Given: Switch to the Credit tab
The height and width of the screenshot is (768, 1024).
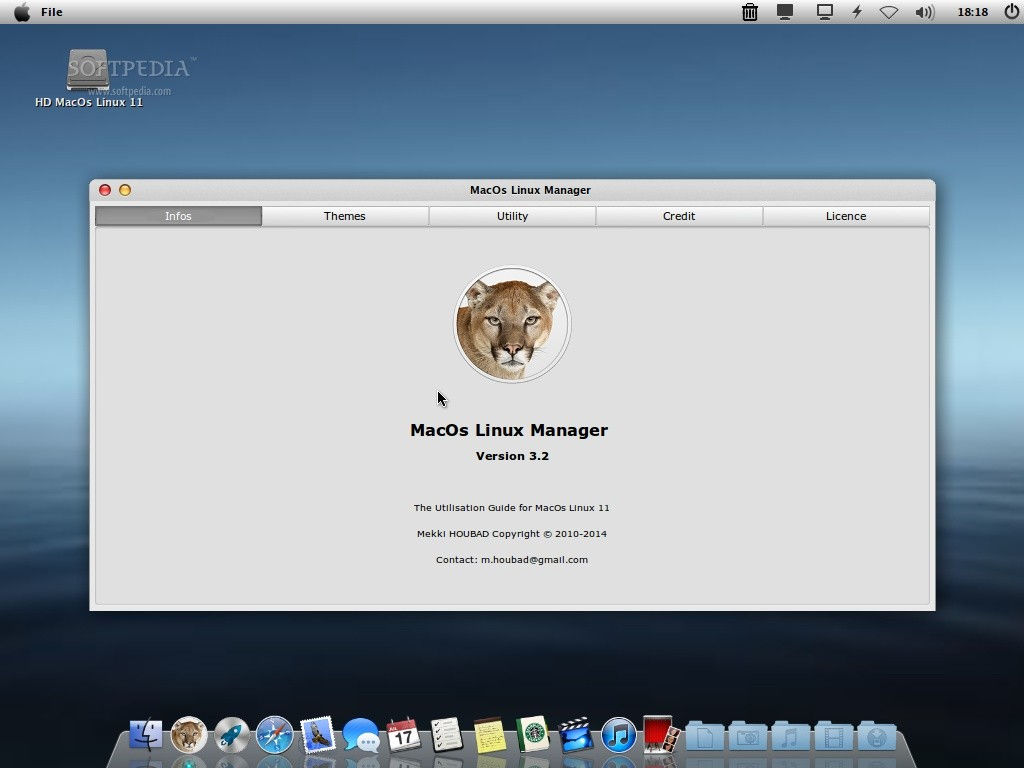Looking at the screenshot, I should pyautogui.click(x=679, y=216).
